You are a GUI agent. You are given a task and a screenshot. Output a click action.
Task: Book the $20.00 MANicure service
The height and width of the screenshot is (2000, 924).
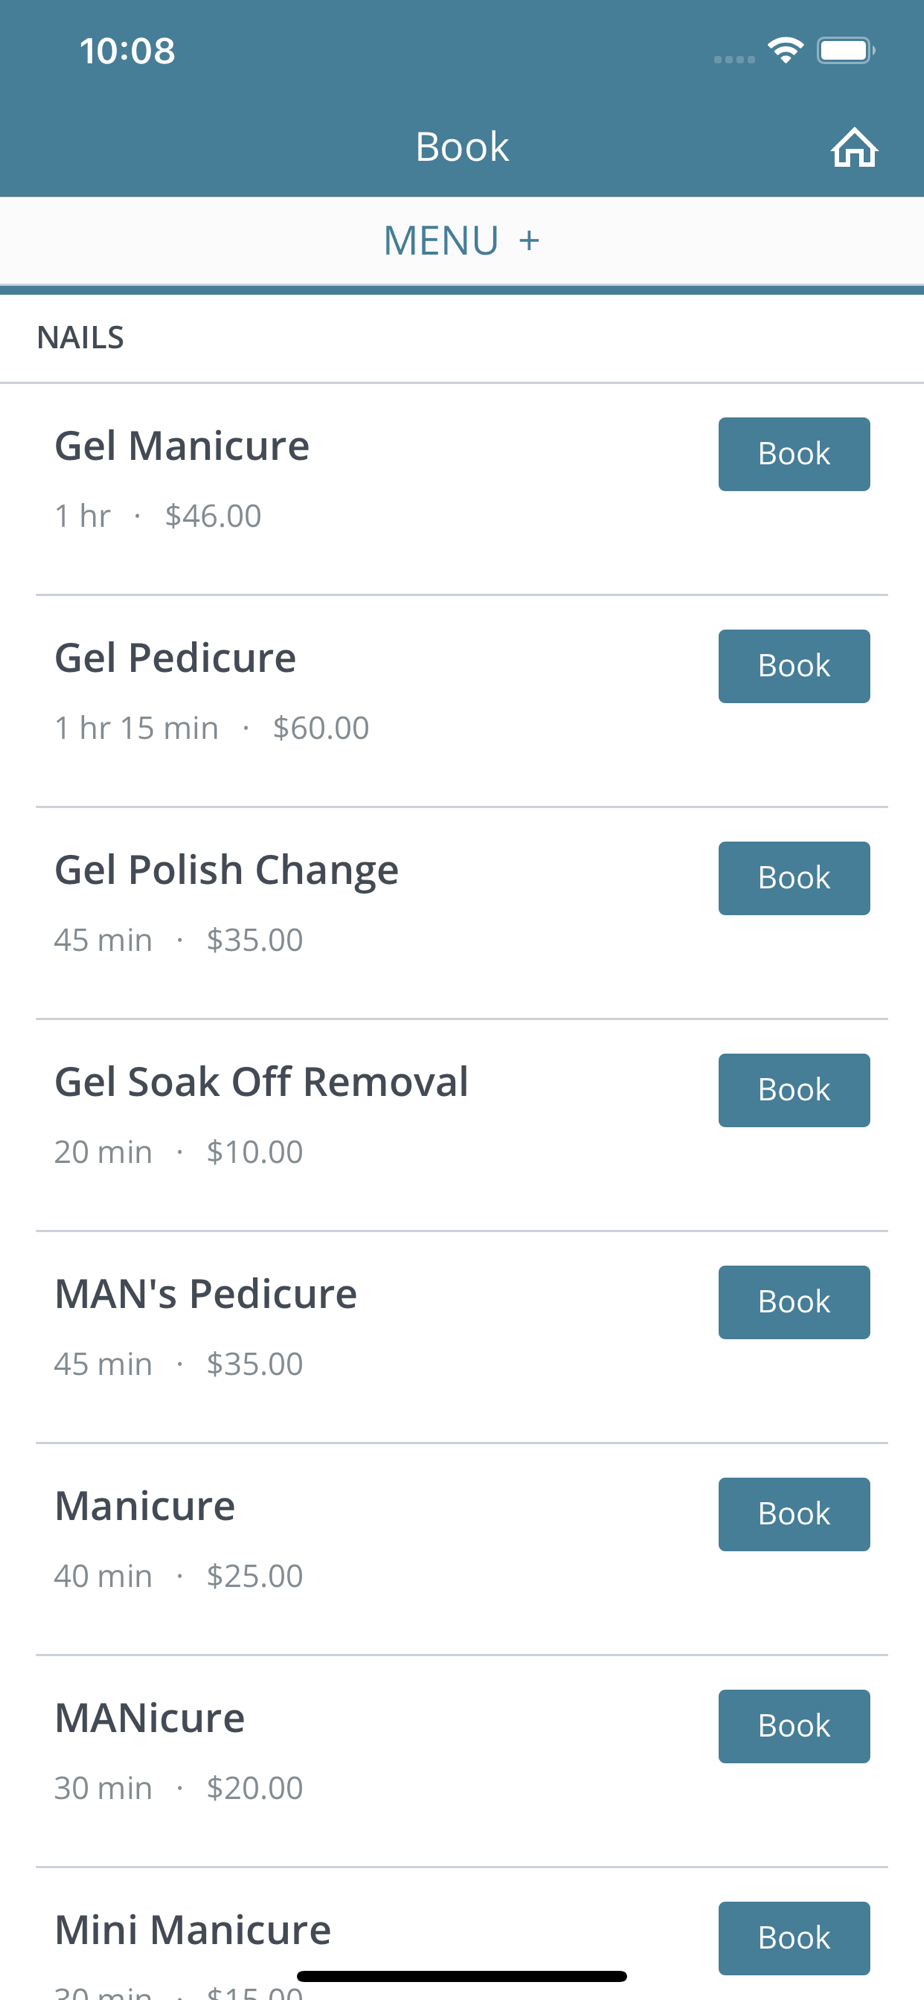tap(793, 1726)
